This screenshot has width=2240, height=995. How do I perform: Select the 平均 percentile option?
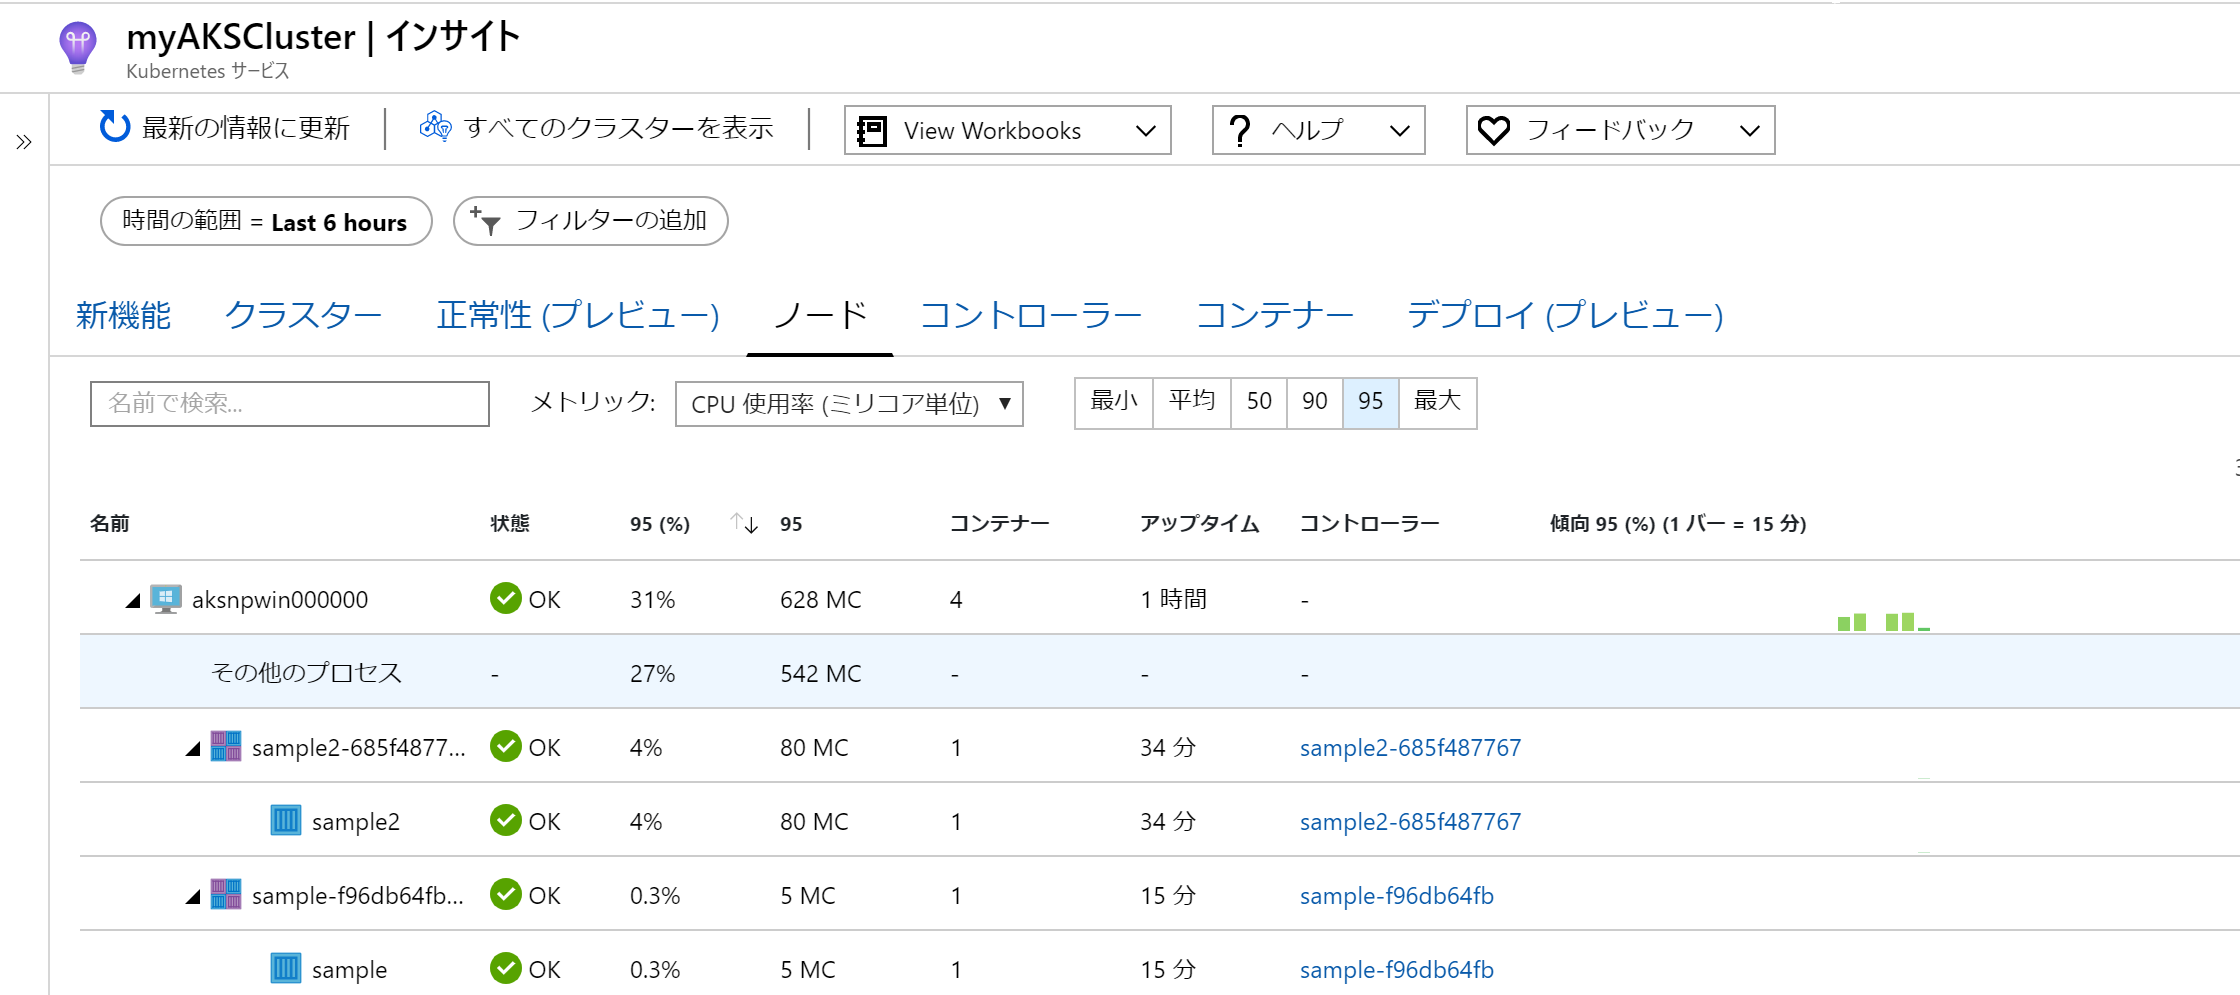click(x=1192, y=402)
